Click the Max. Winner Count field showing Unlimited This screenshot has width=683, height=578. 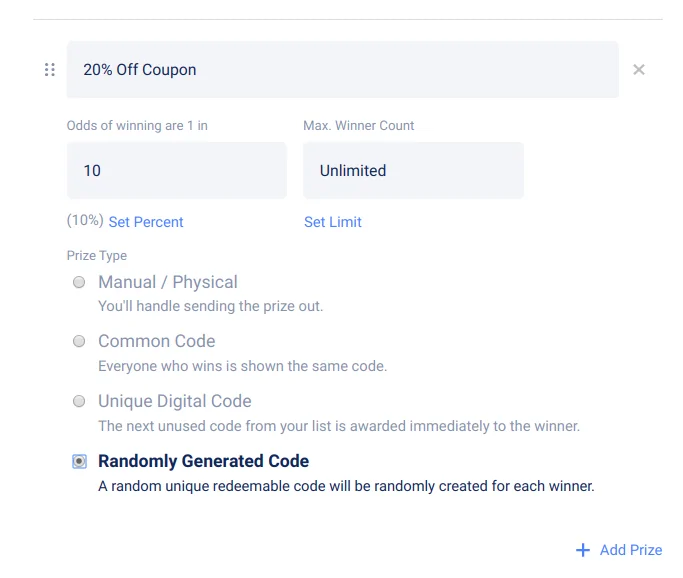pos(412,171)
